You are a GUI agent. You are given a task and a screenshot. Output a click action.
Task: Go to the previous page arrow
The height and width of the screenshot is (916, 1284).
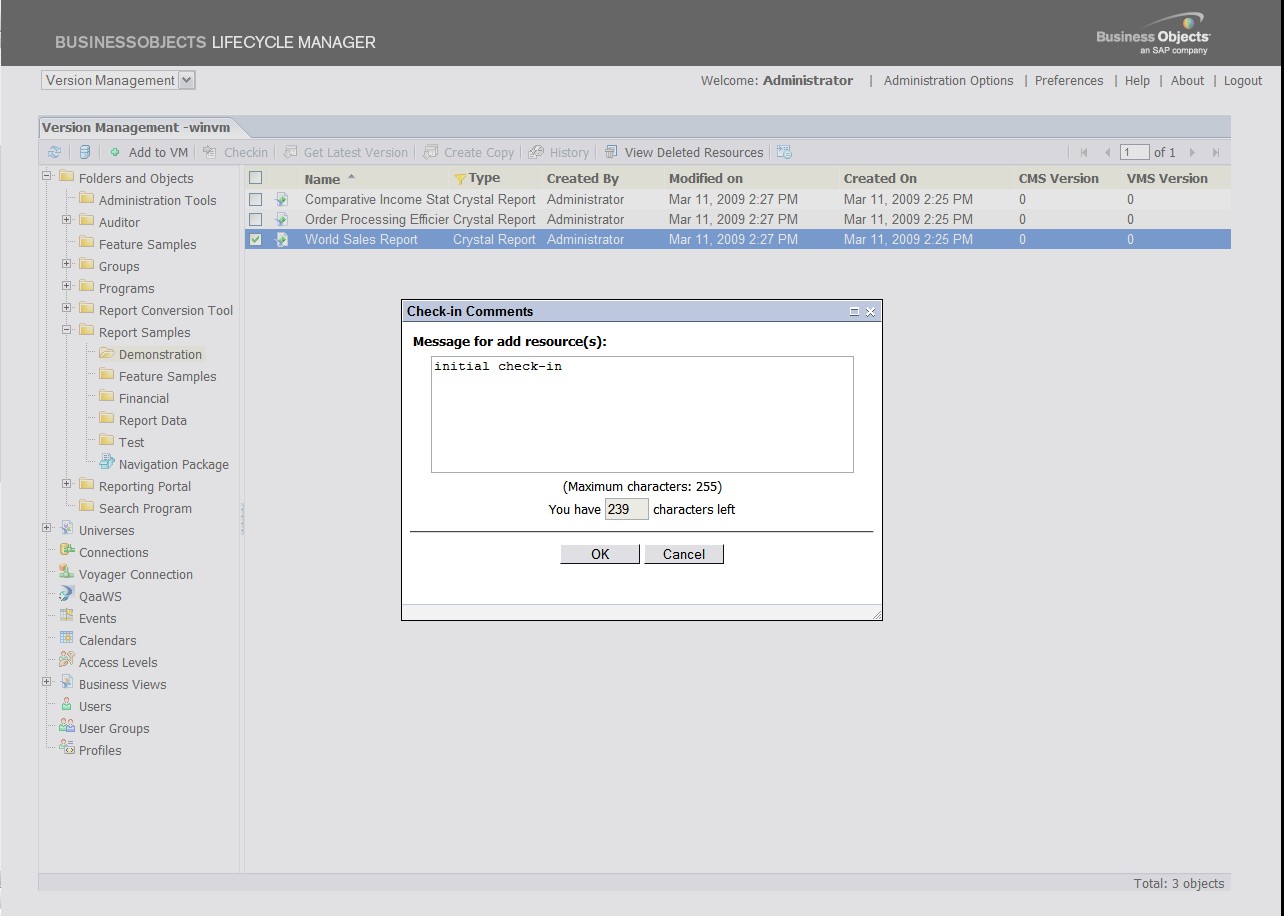tap(1107, 152)
